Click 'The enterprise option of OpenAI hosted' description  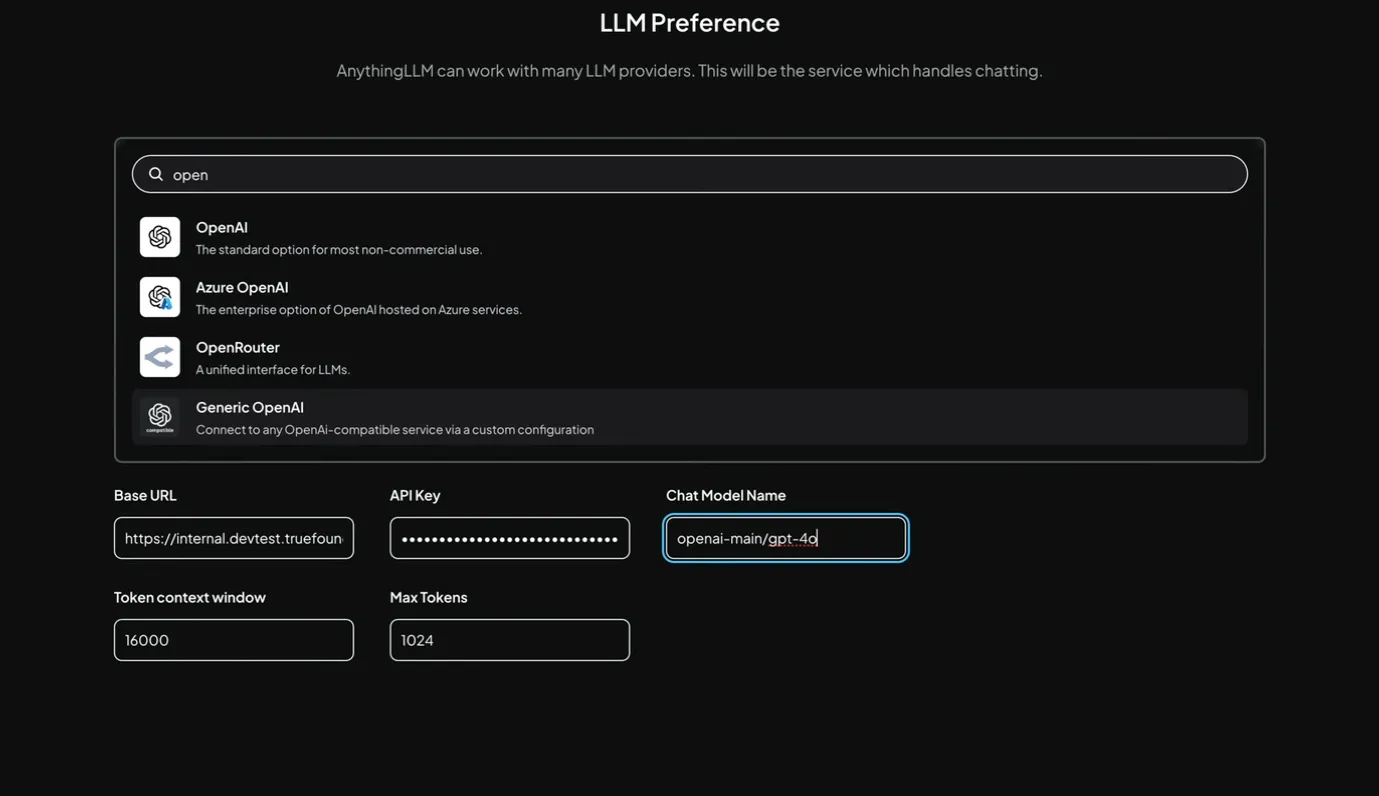coord(359,310)
